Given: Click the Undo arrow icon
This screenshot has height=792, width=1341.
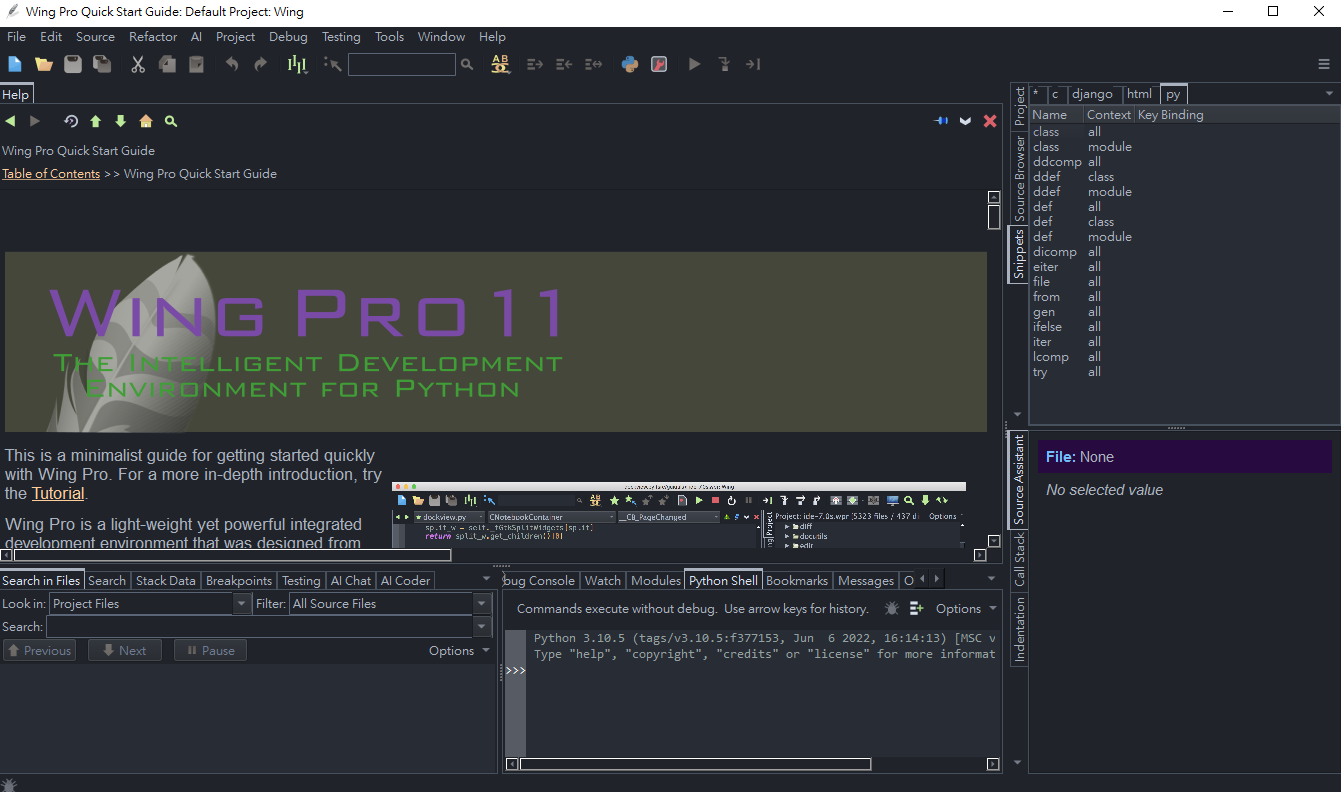Looking at the screenshot, I should pos(232,64).
